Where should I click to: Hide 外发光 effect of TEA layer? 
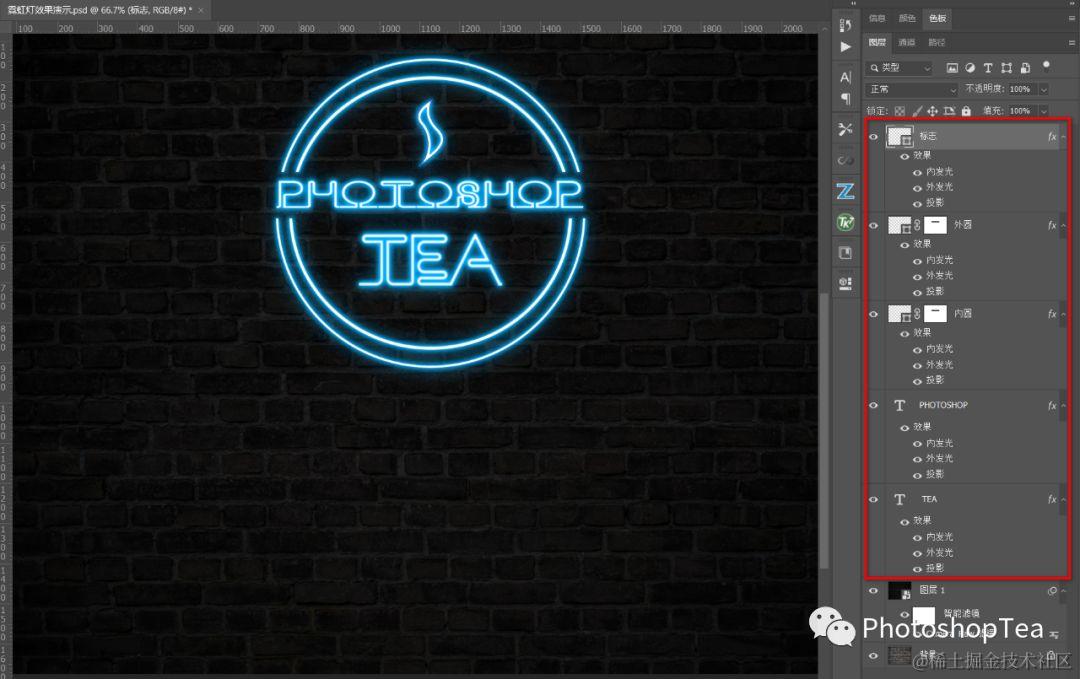pos(917,554)
